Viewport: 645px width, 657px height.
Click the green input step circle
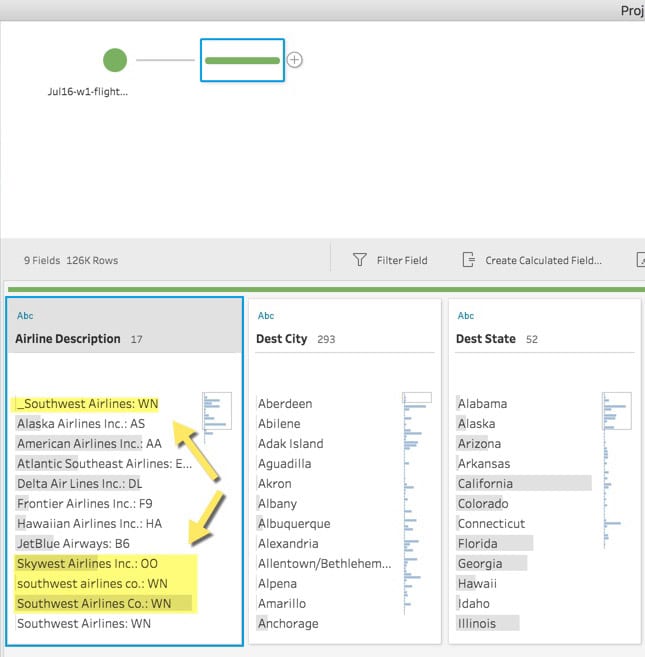(115, 60)
